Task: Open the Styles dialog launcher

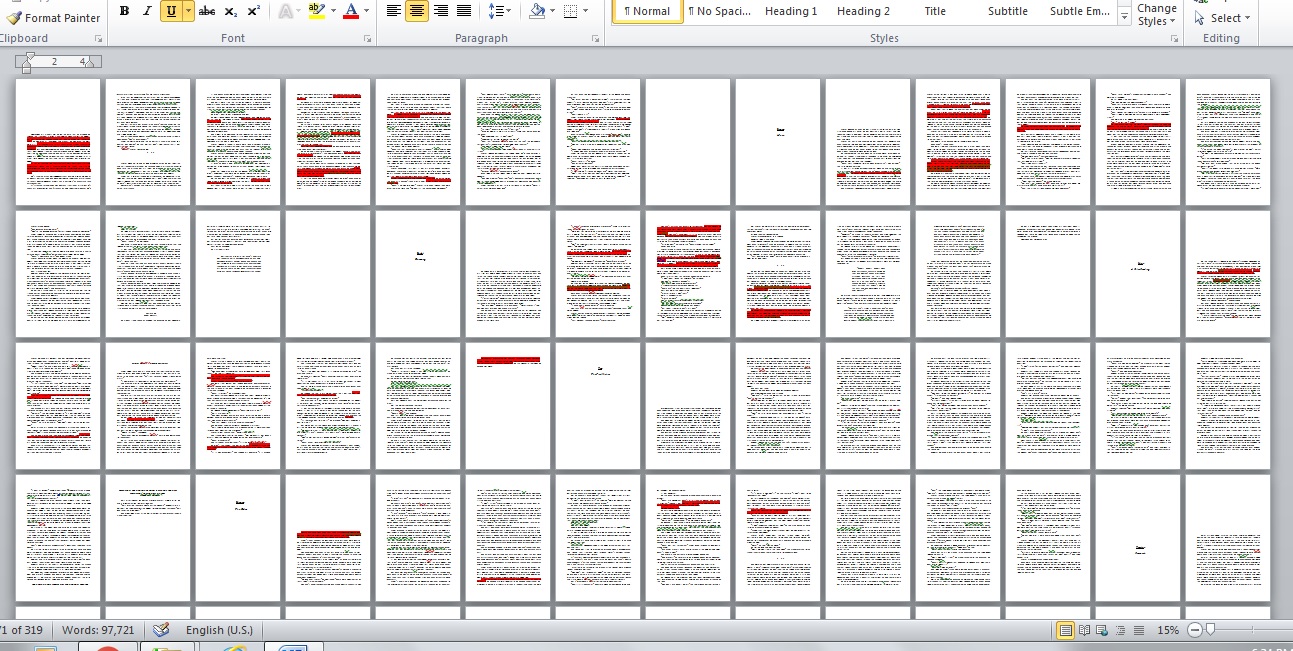Action: tap(1175, 39)
